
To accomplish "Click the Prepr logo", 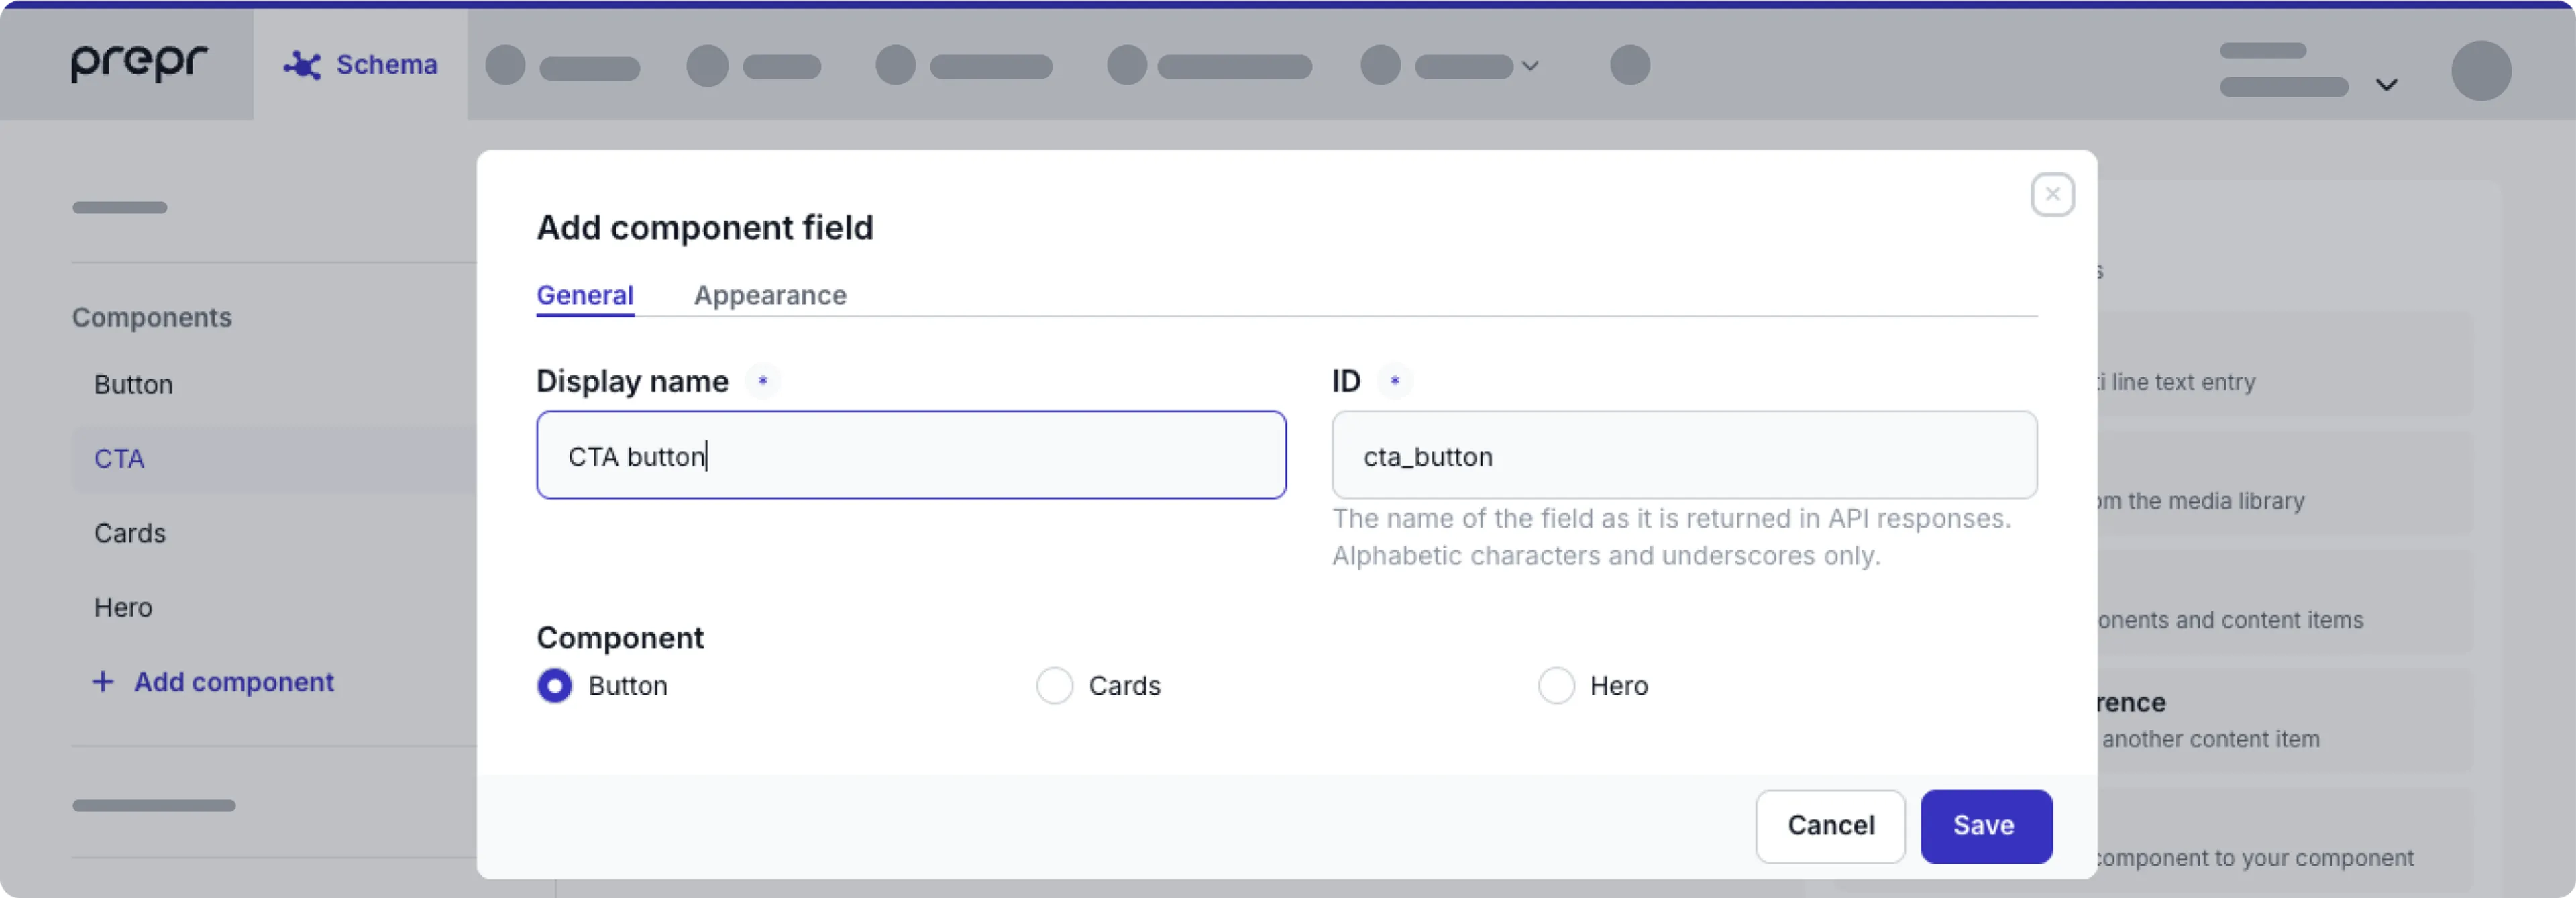I will click(138, 63).
